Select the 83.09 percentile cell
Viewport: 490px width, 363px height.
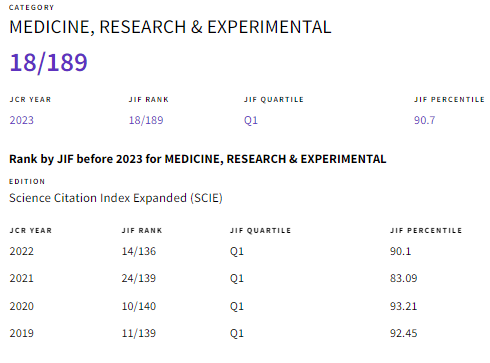(x=403, y=278)
